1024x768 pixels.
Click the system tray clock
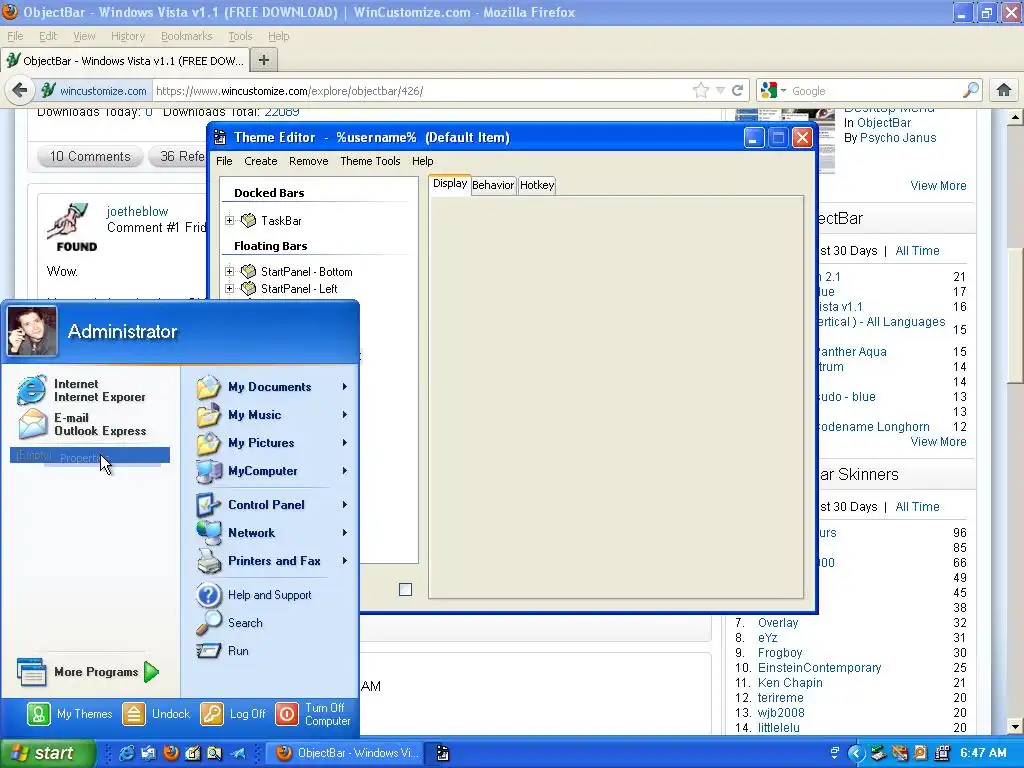pos(983,753)
